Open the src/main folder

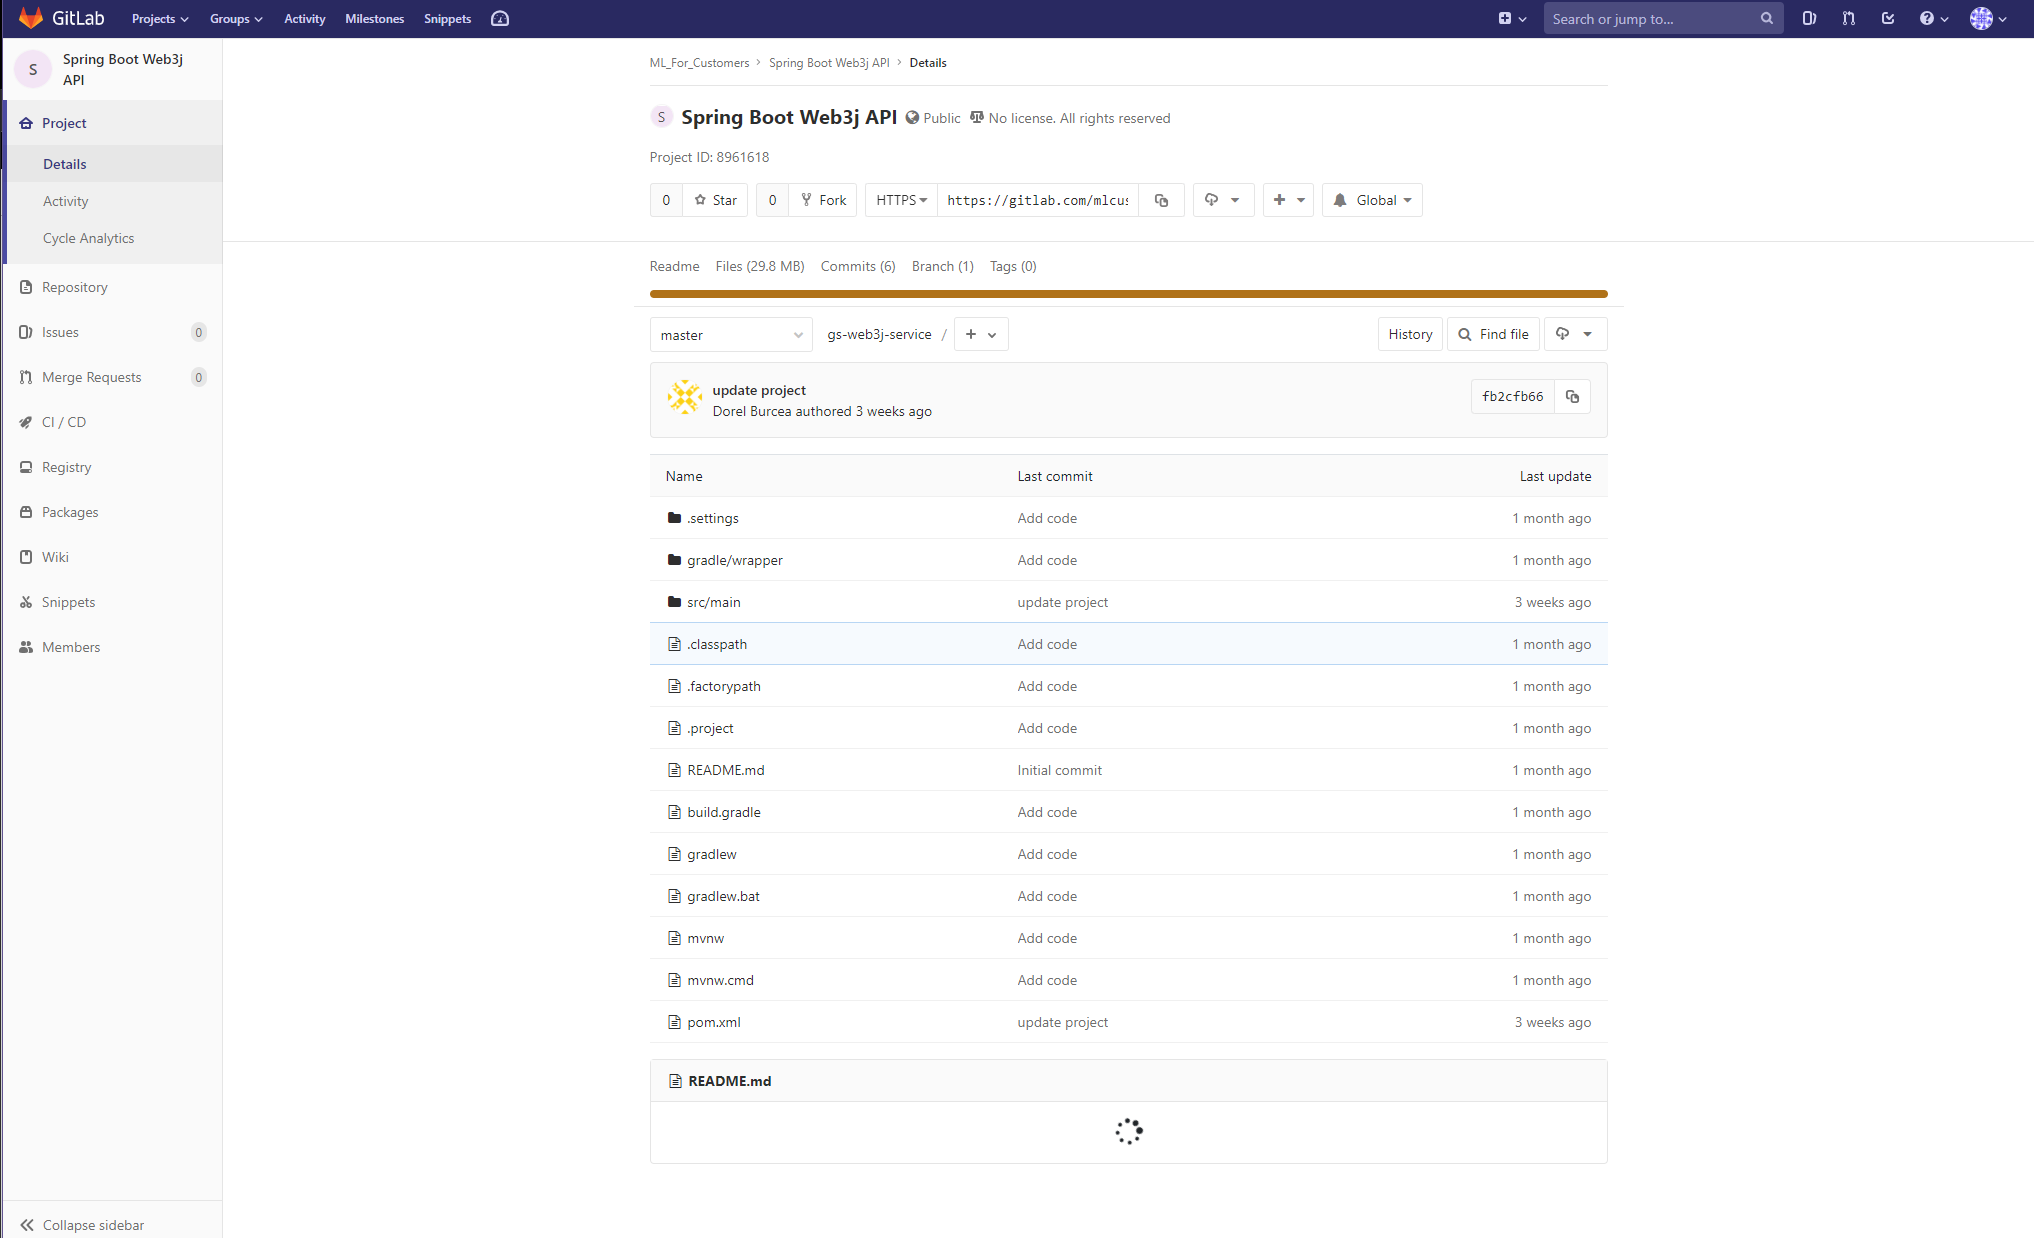[714, 602]
